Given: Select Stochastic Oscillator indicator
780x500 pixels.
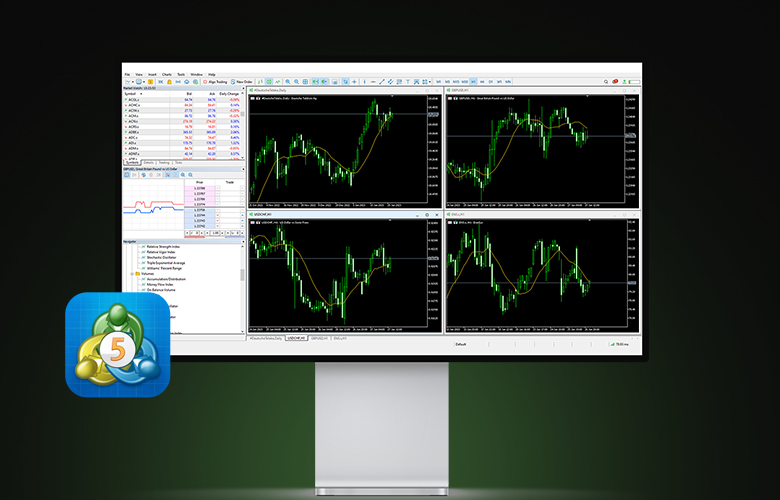Looking at the screenshot, I should tap(161, 258).
